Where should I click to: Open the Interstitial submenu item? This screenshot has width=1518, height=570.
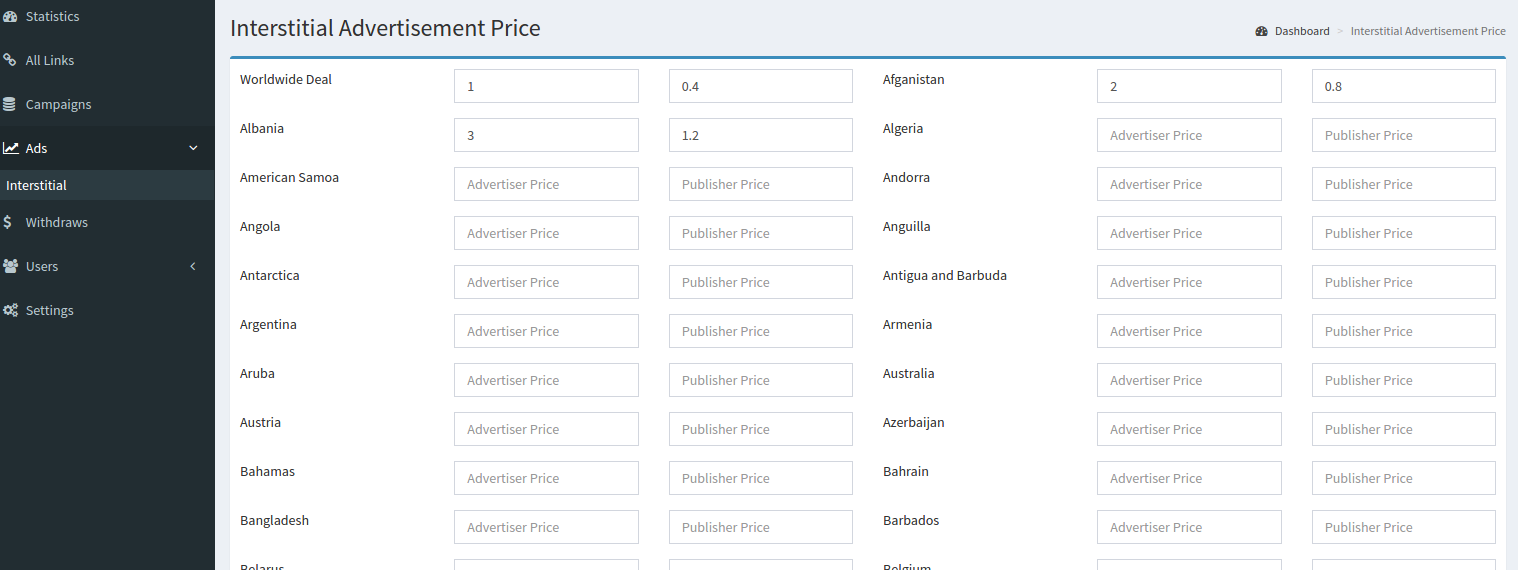(37, 186)
